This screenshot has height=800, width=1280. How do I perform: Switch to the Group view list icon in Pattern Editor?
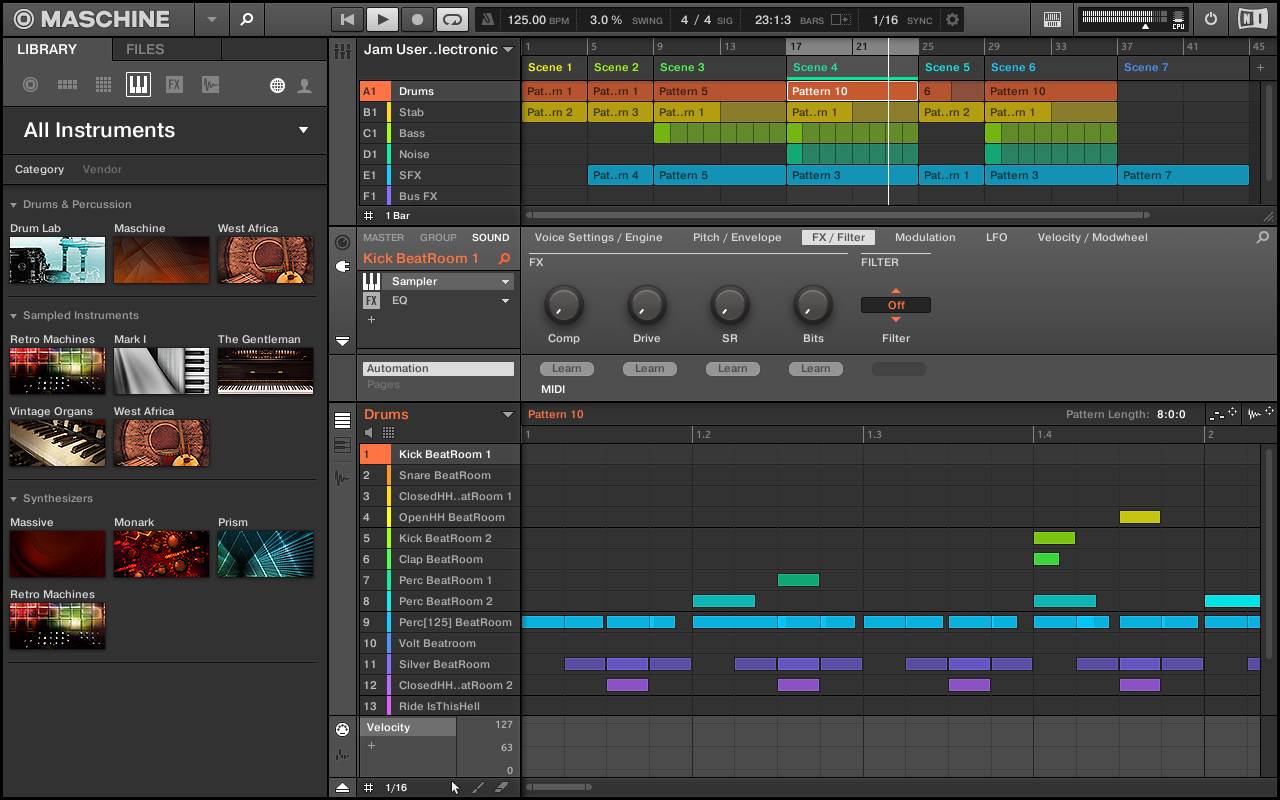pyautogui.click(x=343, y=420)
